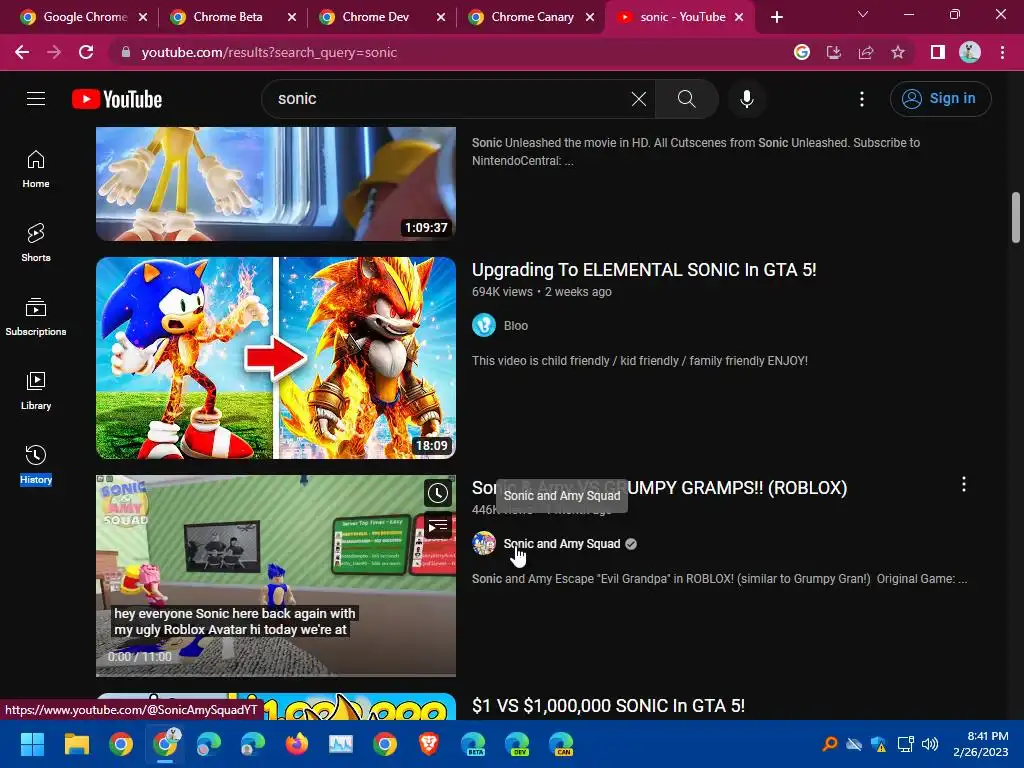The image size is (1024, 768).
Task: Open Grumpy Gramps Roblox video preview
Action: tap(276, 575)
